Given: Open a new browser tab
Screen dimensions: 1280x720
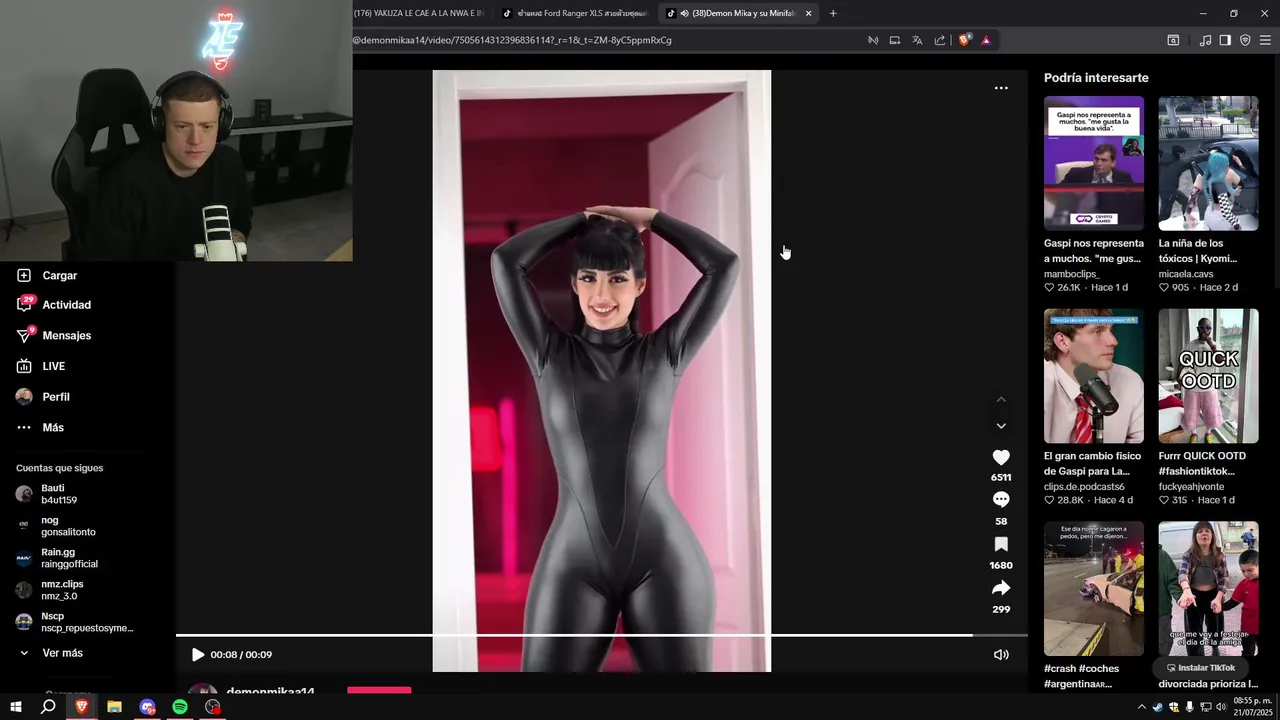Looking at the screenshot, I should (x=833, y=13).
